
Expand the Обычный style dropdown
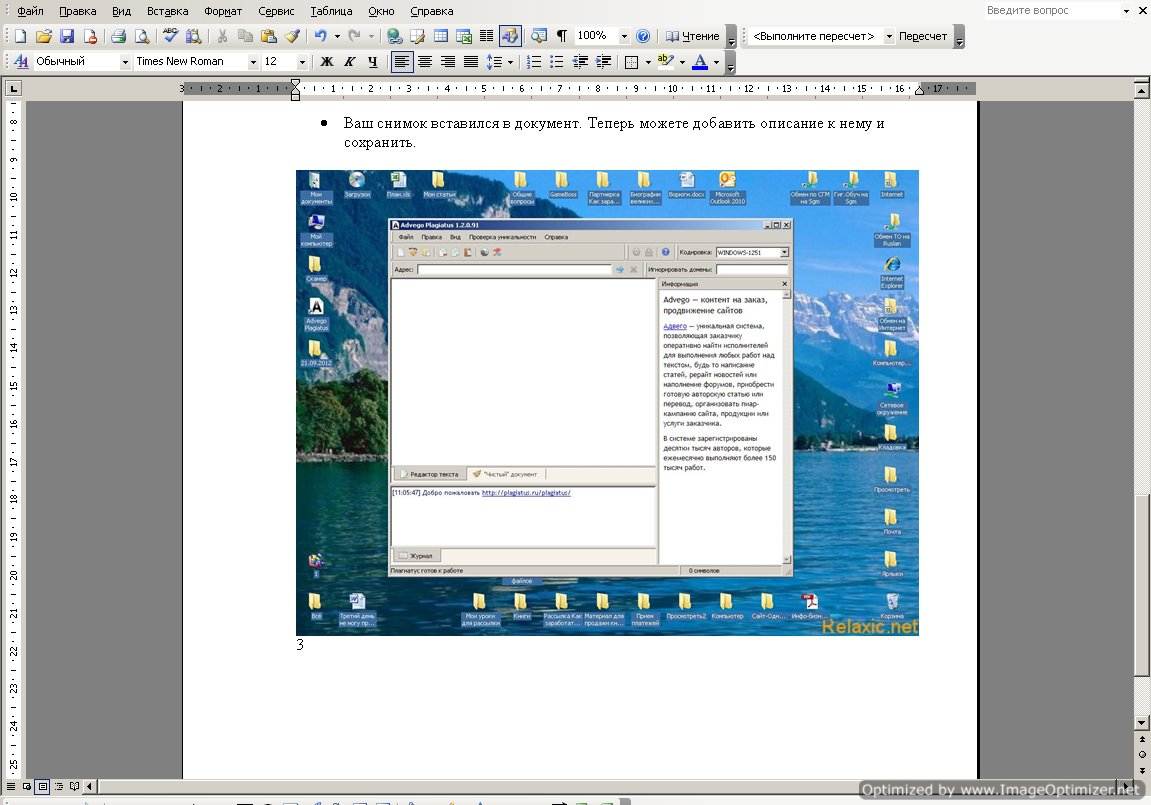pyautogui.click(x=125, y=62)
